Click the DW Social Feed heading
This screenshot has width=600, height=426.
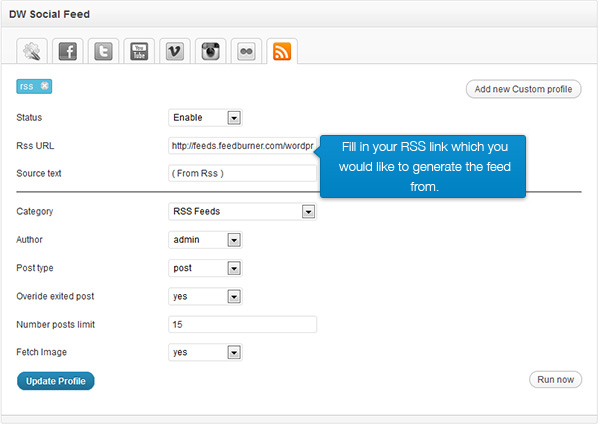click(49, 14)
